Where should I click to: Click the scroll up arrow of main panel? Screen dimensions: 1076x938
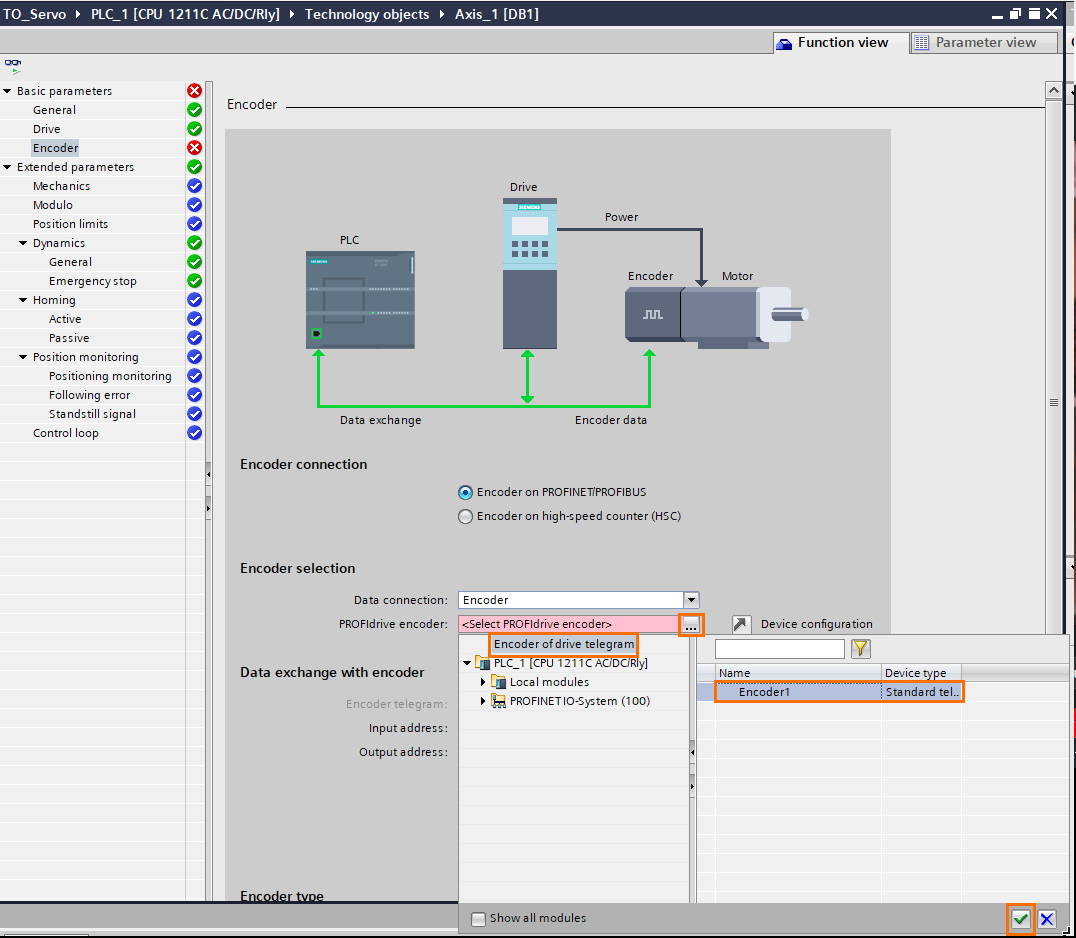click(x=1053, y=91)
